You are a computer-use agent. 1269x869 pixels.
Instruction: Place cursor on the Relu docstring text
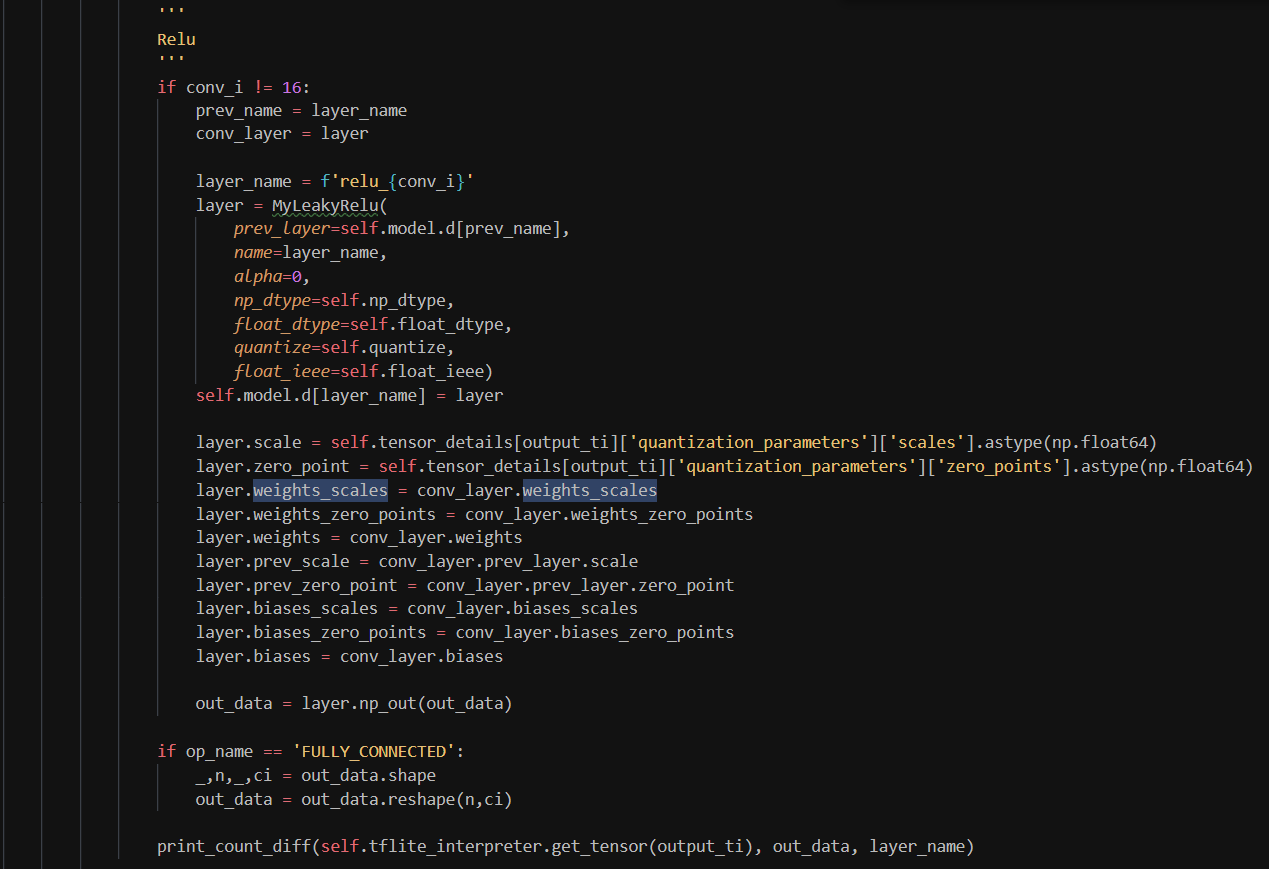tap(176, 40)
